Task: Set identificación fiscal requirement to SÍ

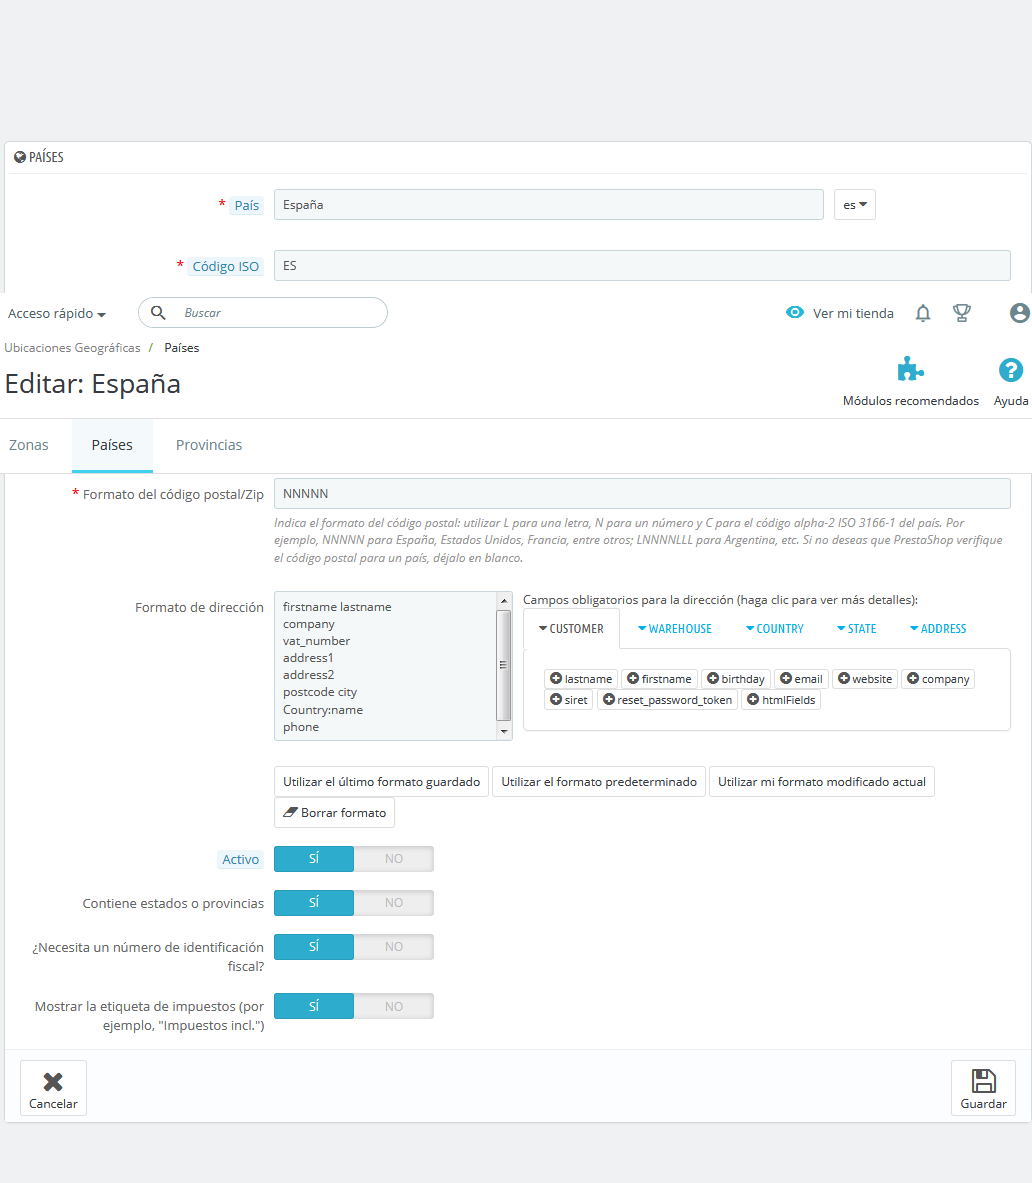Action: pos(314,946)
